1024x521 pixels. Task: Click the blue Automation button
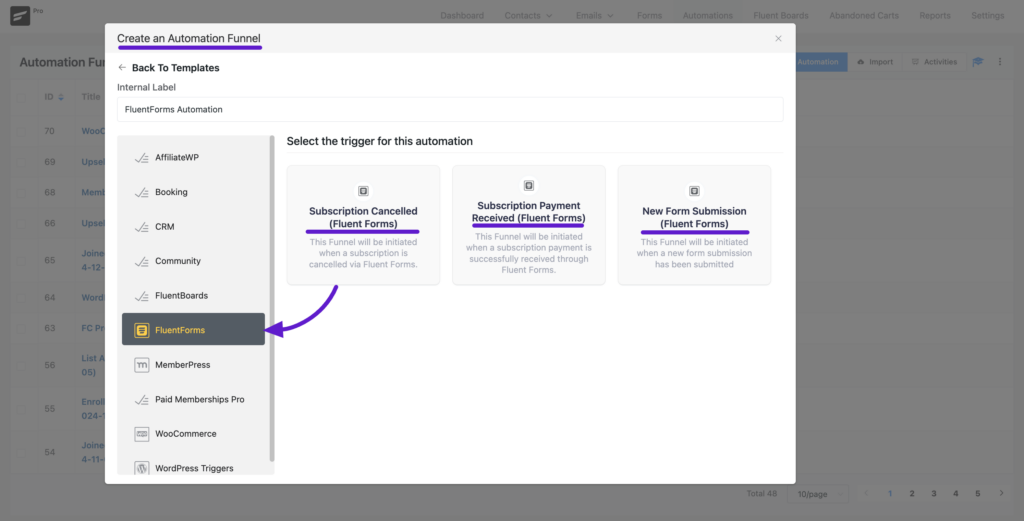821,62
